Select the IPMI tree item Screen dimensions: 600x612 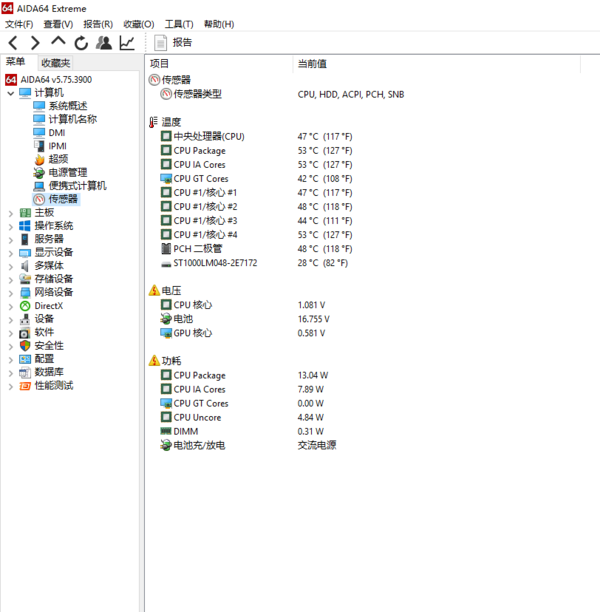(x=57, y=146)
